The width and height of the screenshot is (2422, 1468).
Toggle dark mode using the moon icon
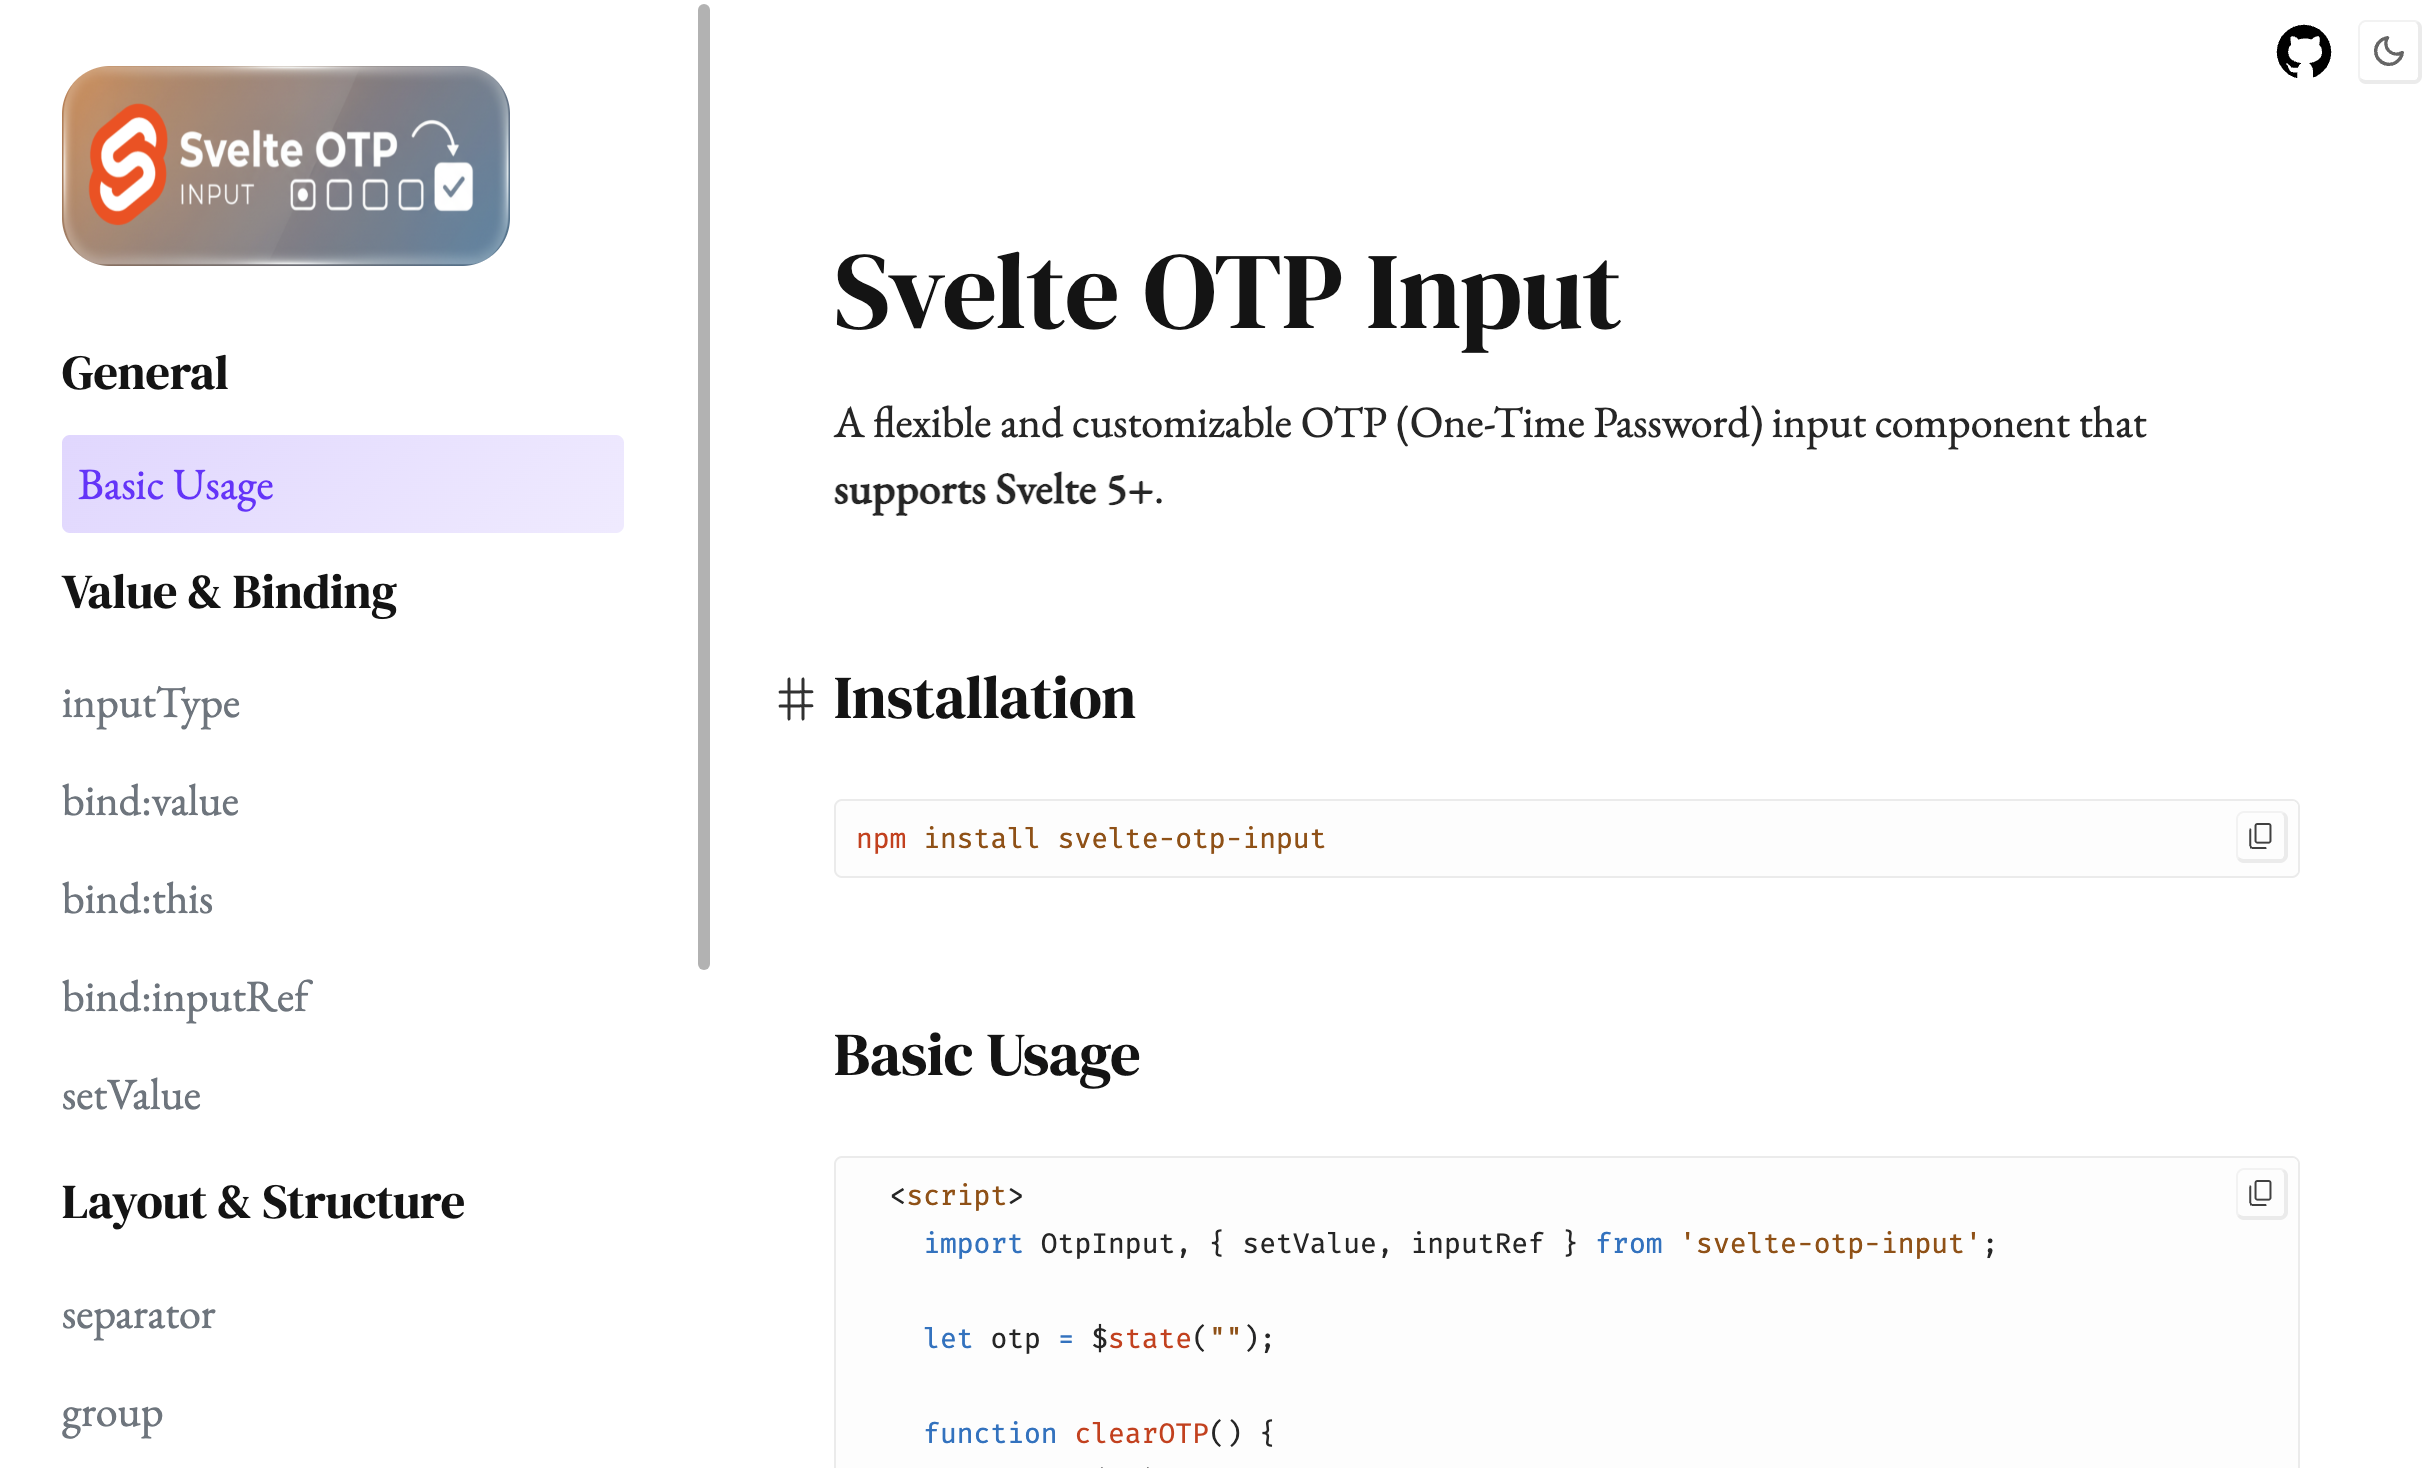coord(2389,52)
